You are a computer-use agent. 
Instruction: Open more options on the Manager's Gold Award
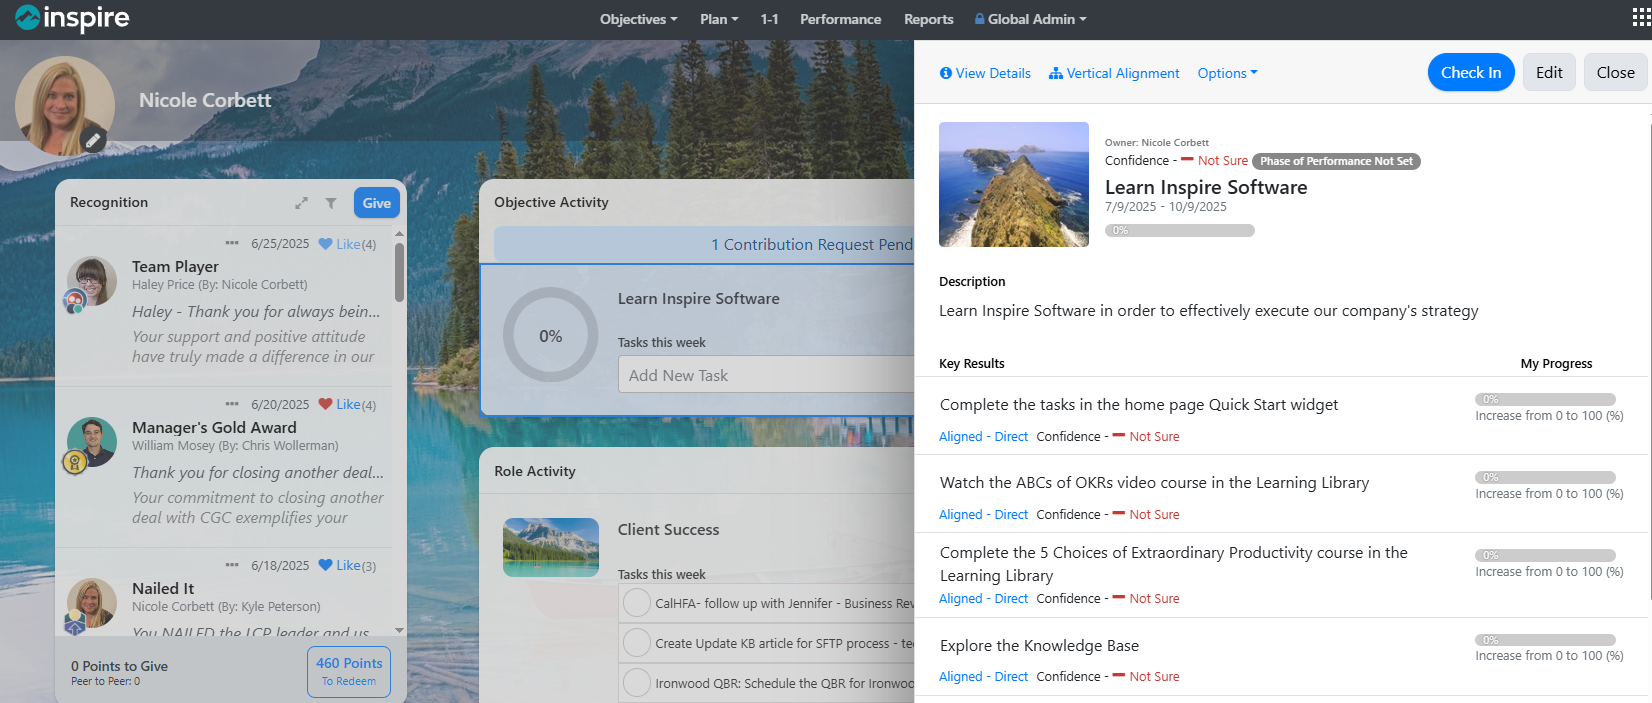coord(232,404)
